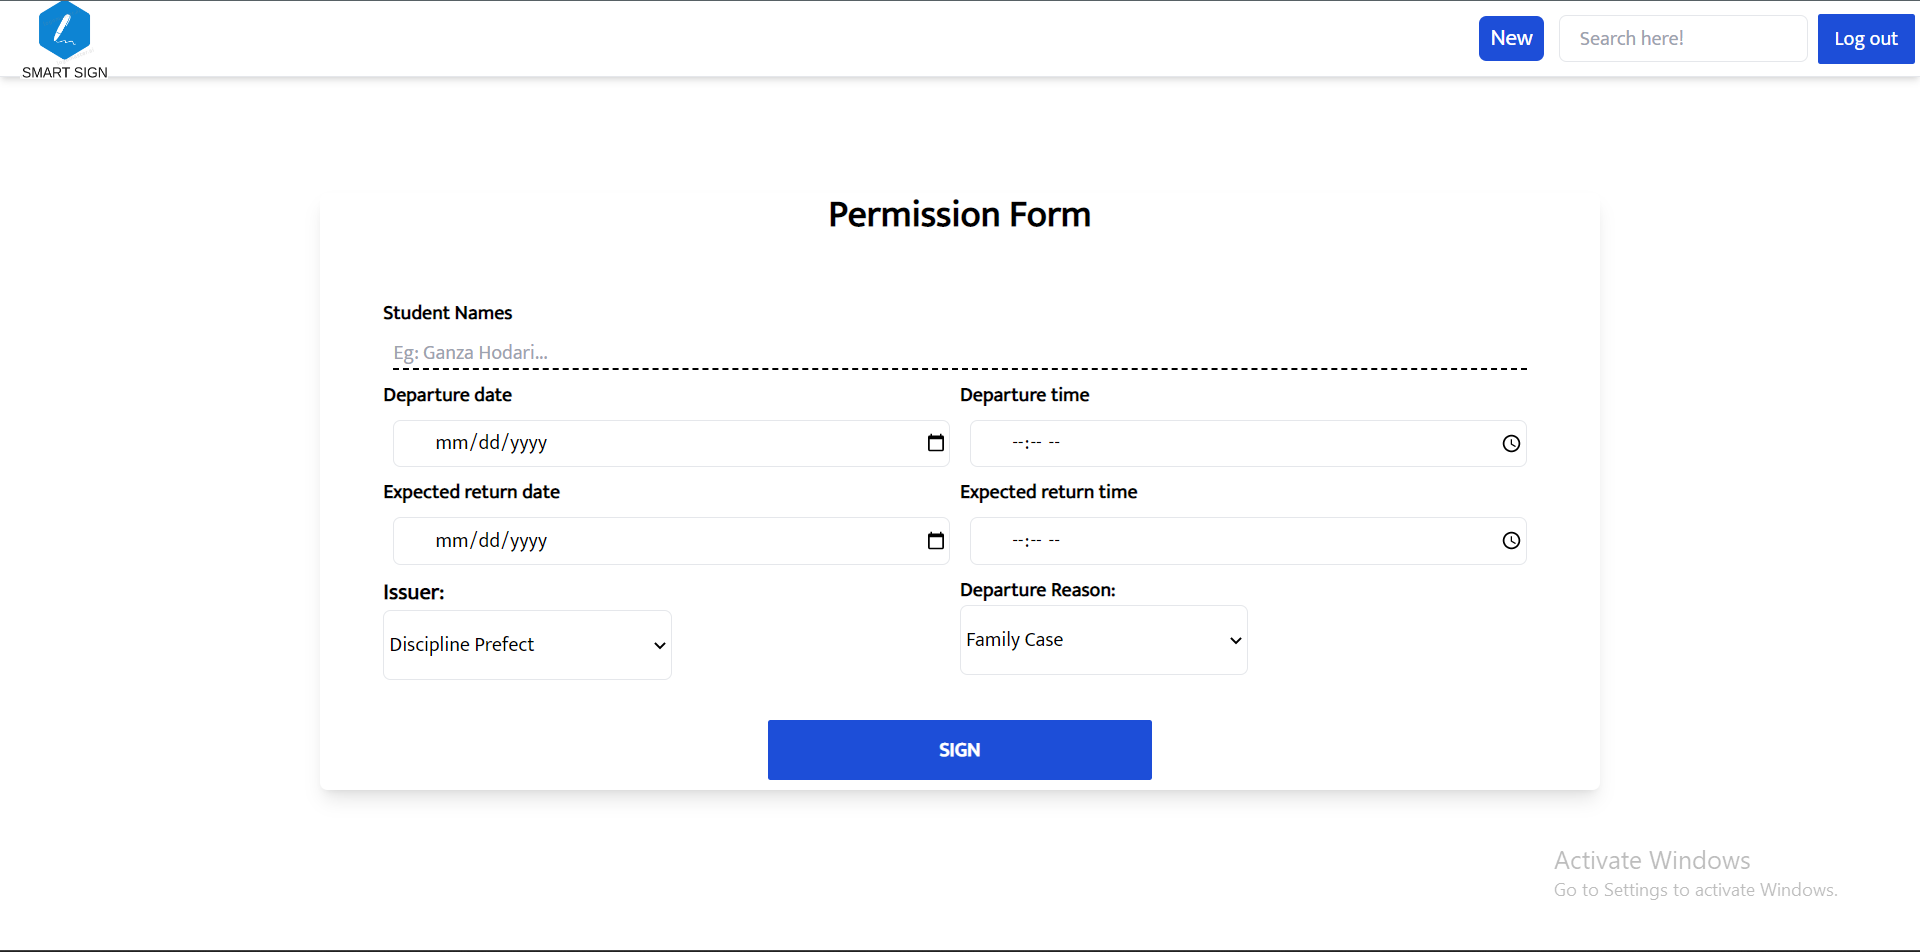This screenshot has width=1920, height=952.
Task: Select the Expected return date field
Action: coord(671,541)
